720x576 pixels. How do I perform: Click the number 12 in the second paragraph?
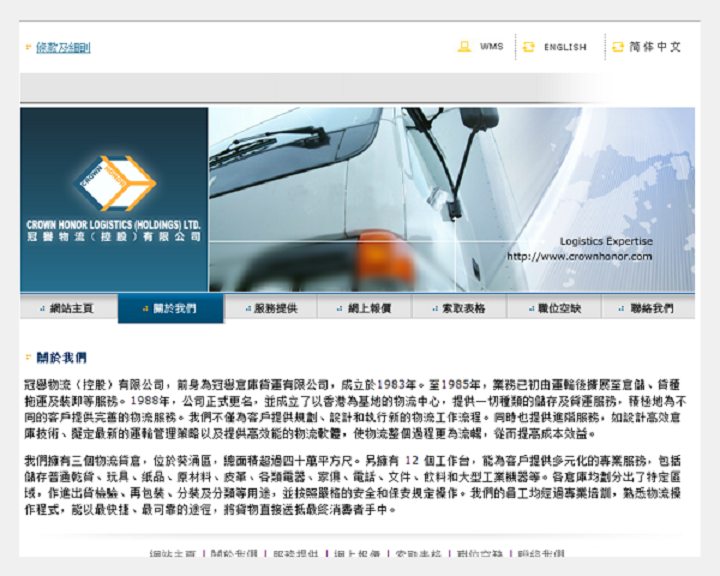412,460
